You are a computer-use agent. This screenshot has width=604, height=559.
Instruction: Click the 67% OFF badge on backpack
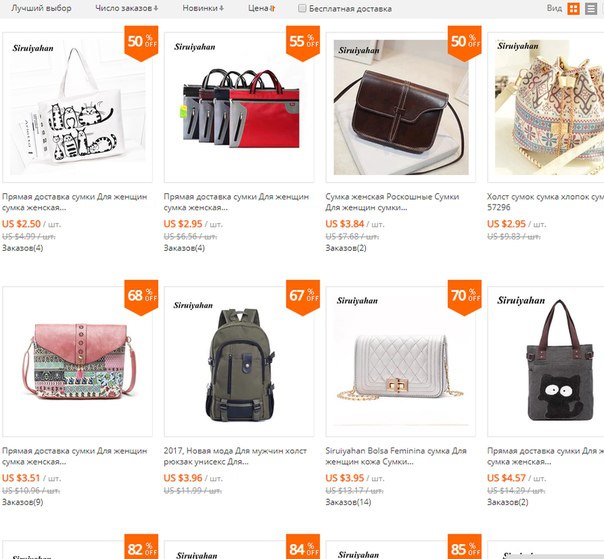[x=303, y=297]
